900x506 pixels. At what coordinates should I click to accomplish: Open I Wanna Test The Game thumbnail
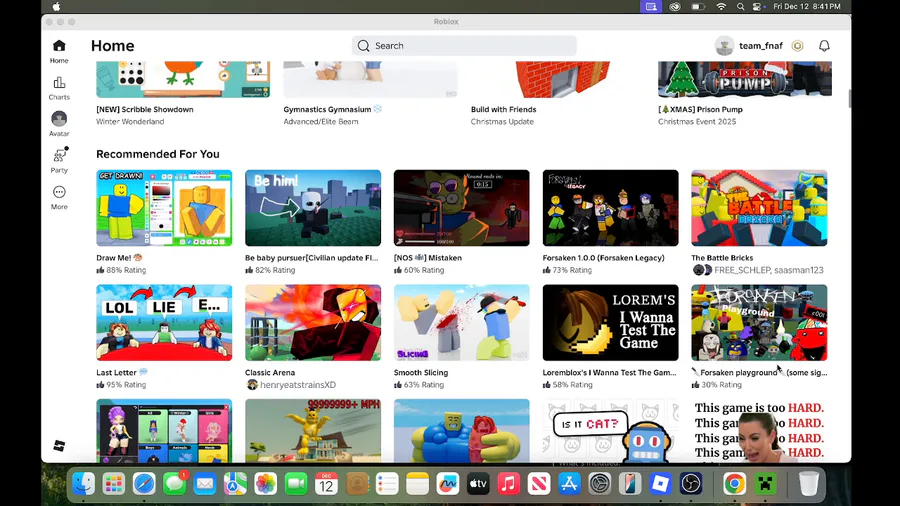click(610, 322)
